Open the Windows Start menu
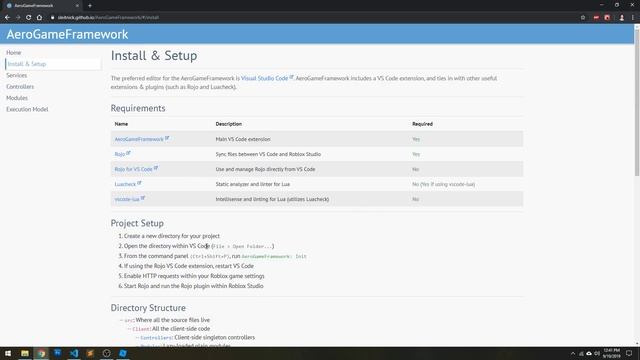 (8, 353)
